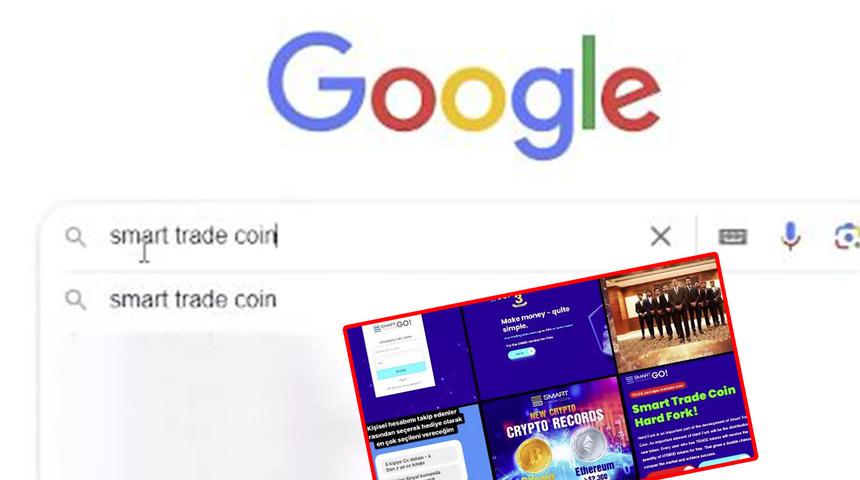The width and height of the screenshot is (860, 480).
Task: Click the gold Bitcoin coin image
Action: 533,456
